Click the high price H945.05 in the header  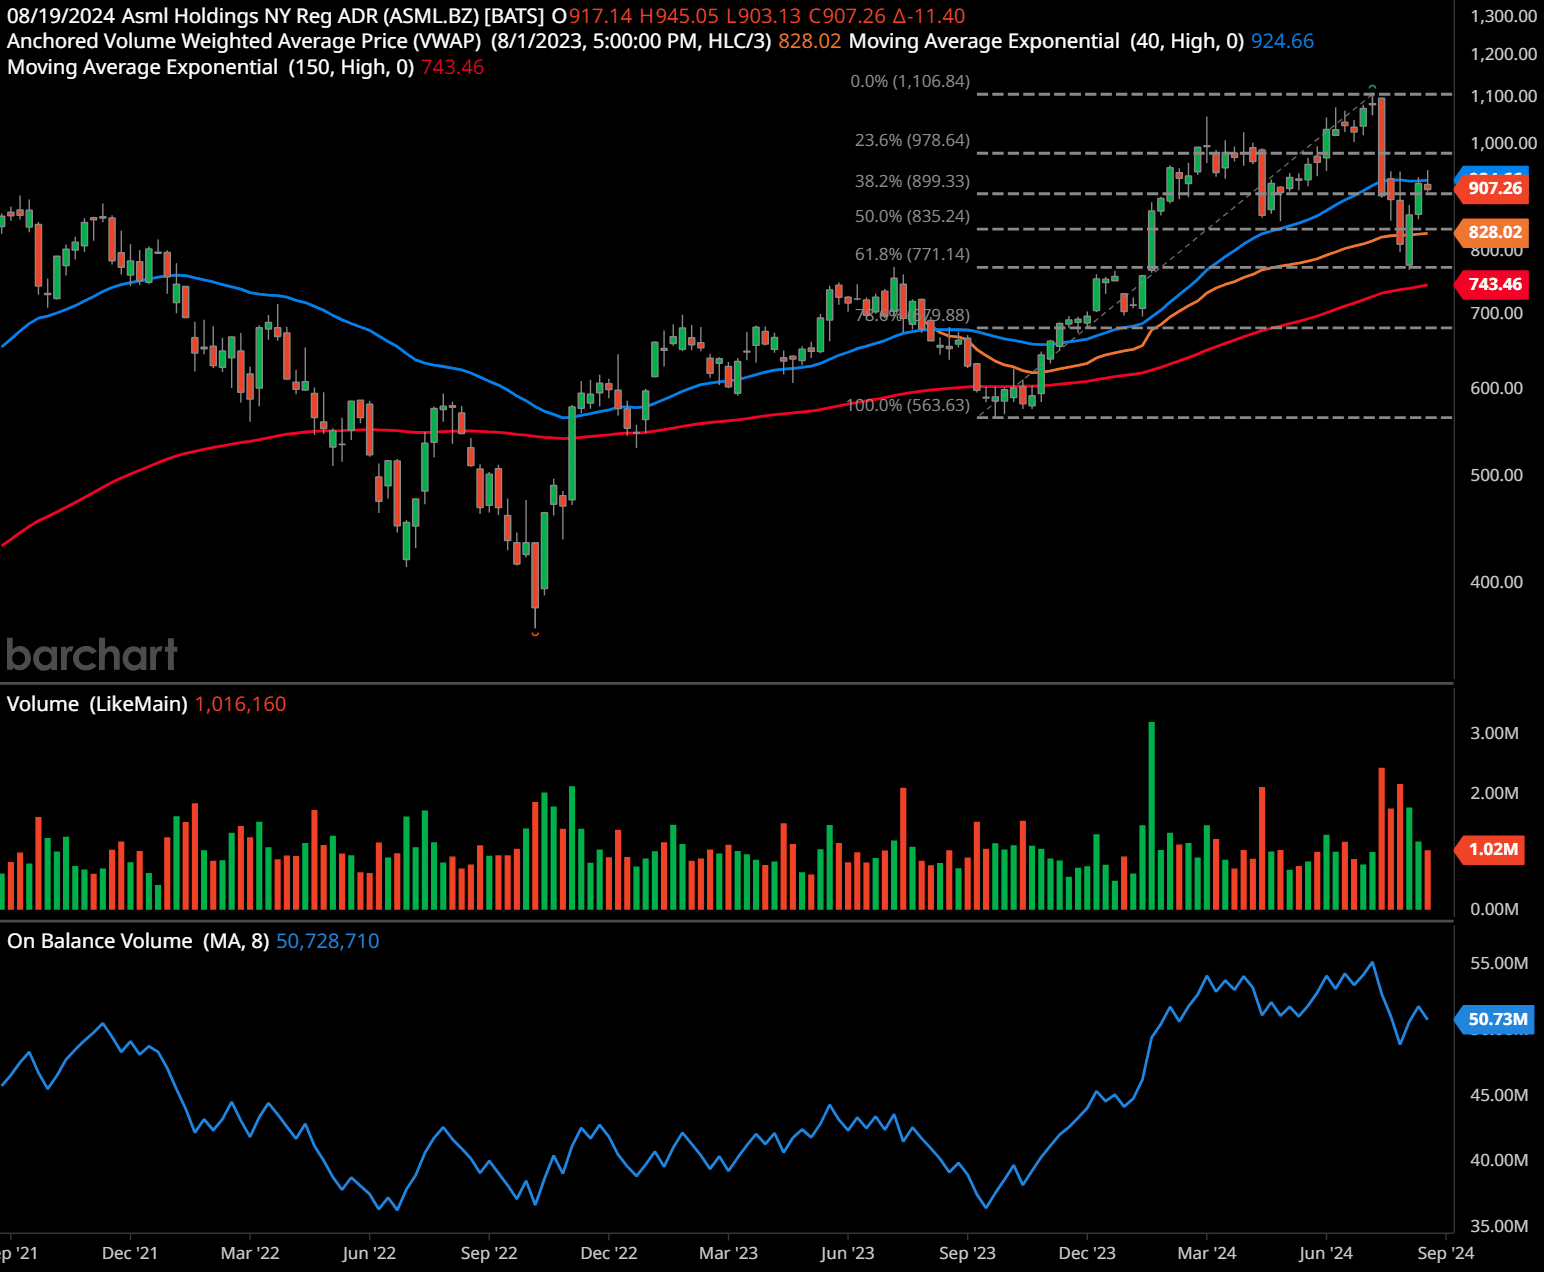coord(679,16)
